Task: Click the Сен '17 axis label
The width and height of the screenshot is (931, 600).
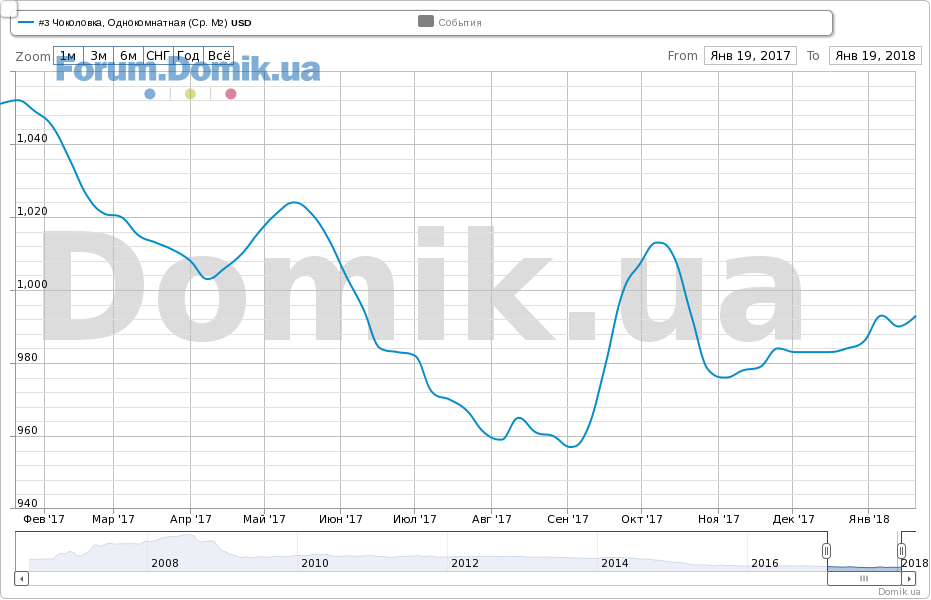Action: [x=568, y=519]
